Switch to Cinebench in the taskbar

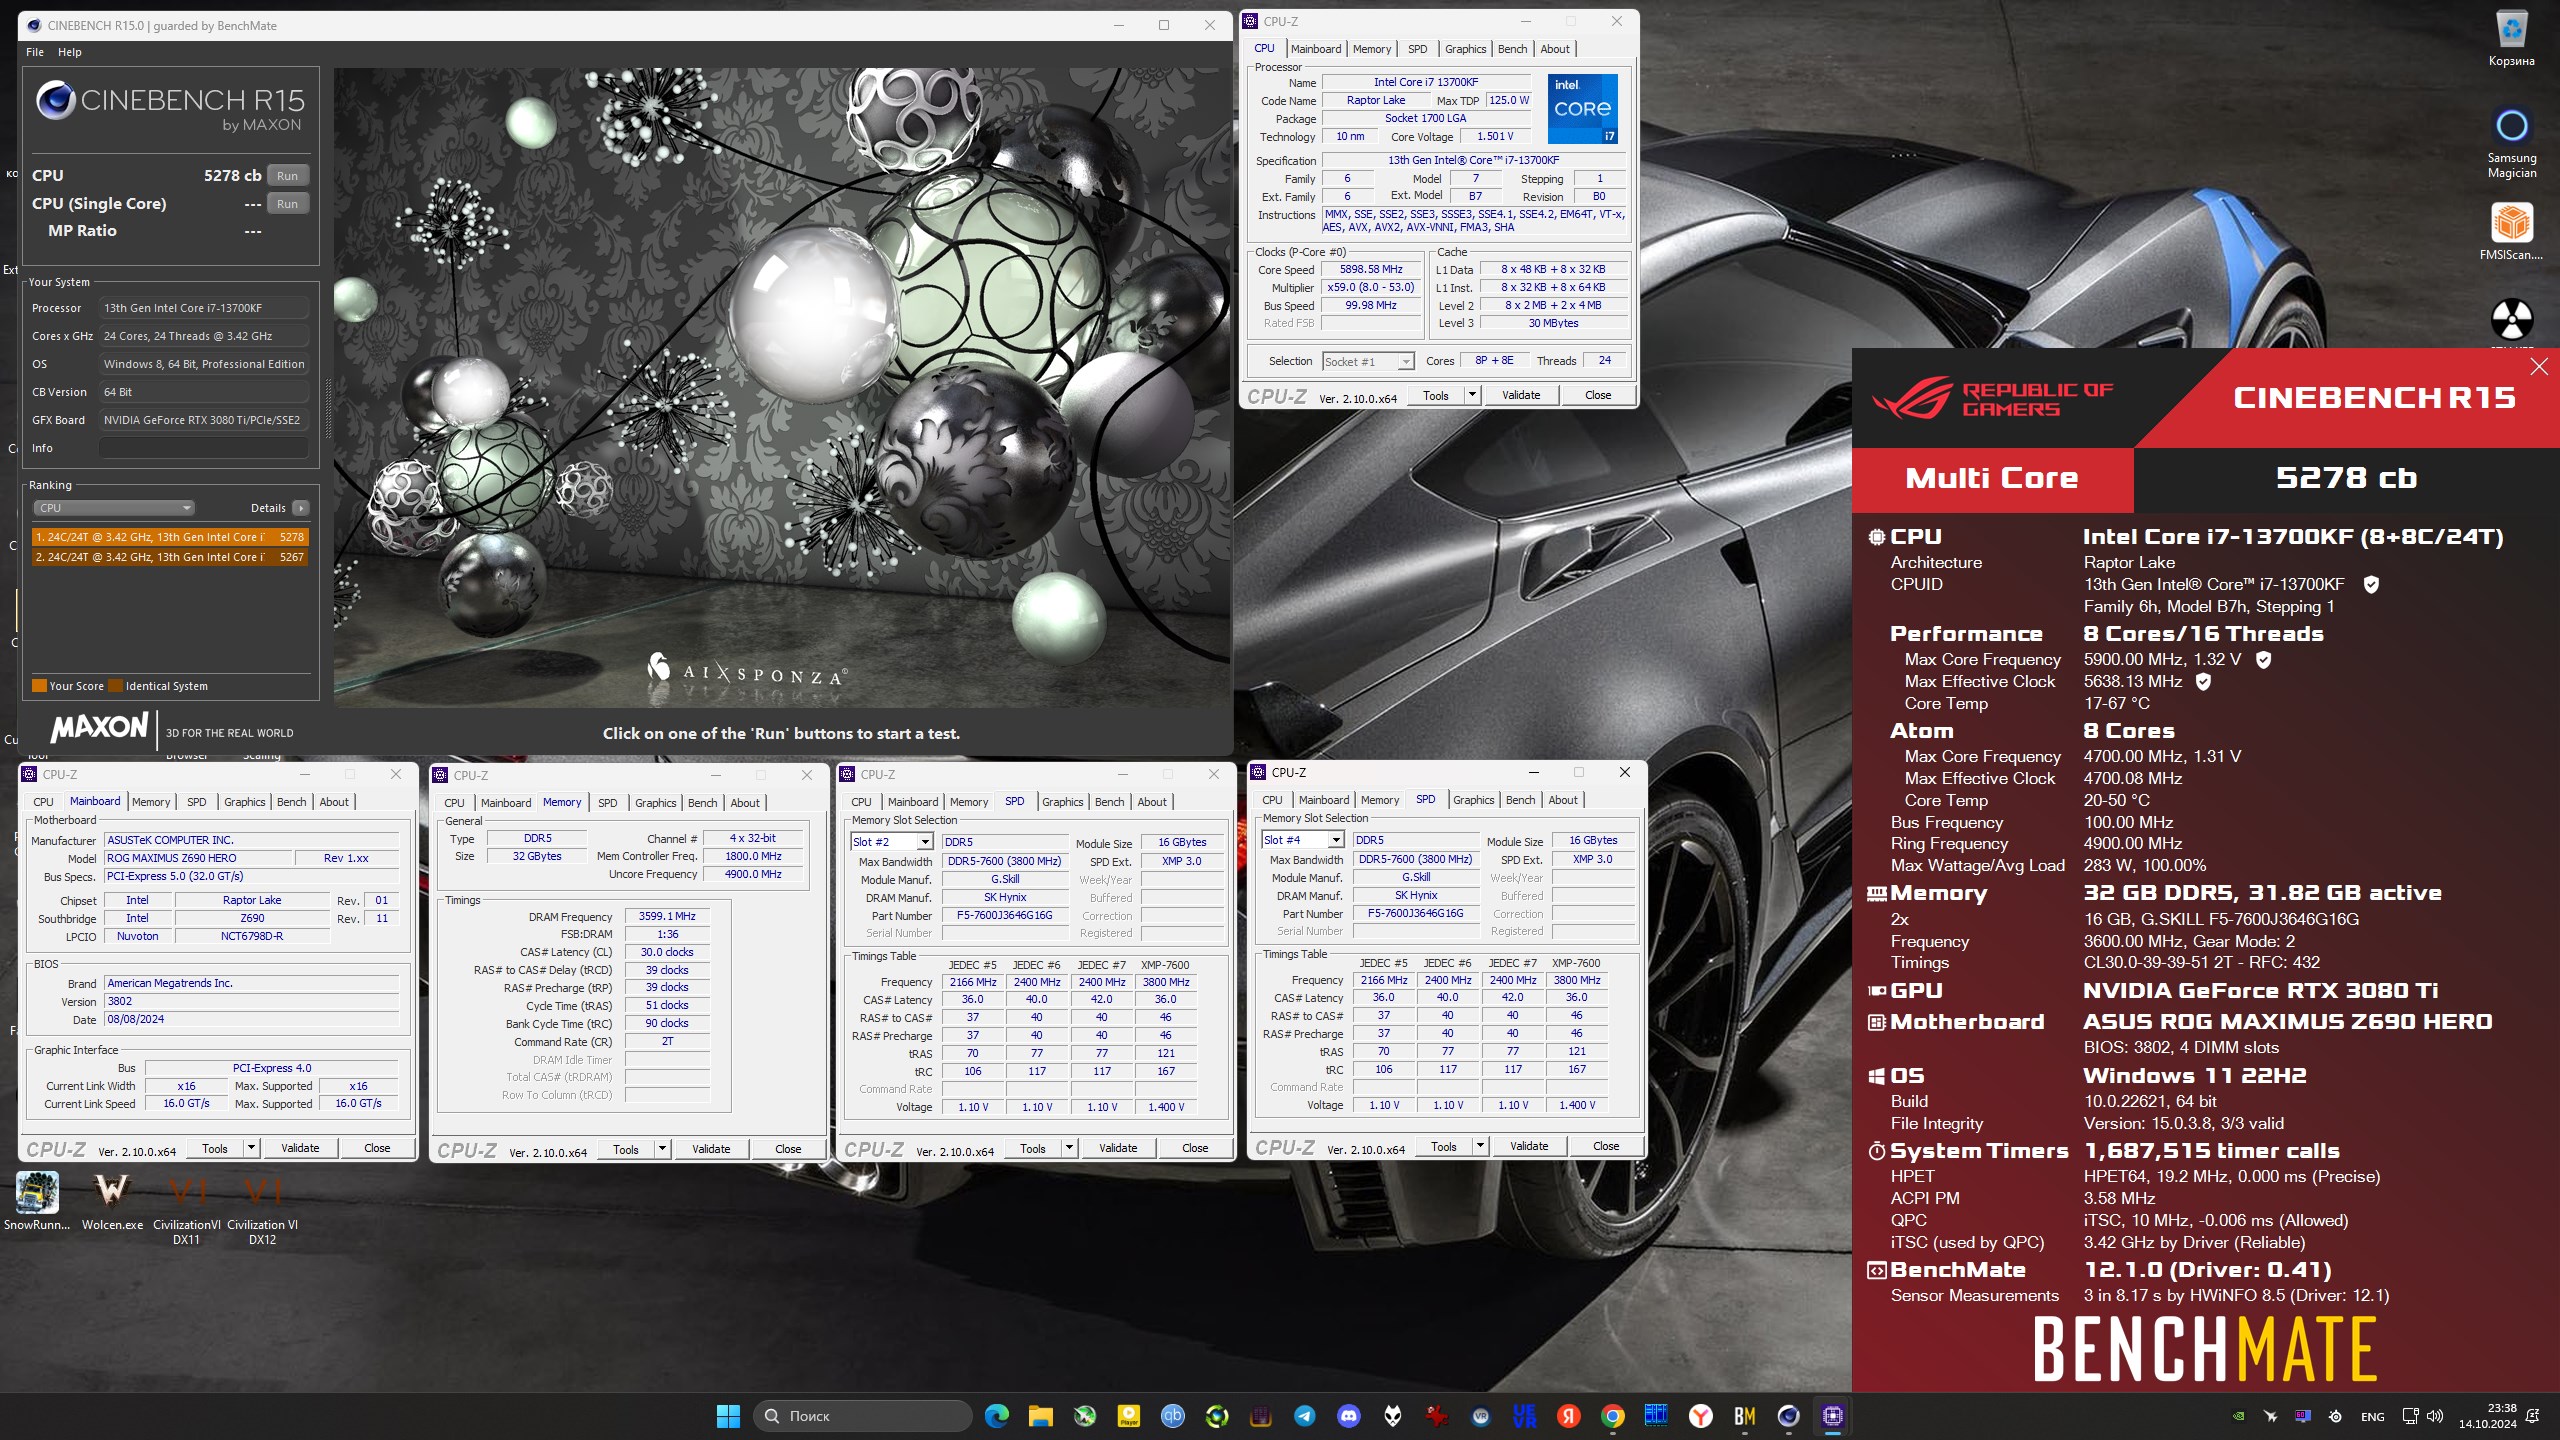1788,1416
